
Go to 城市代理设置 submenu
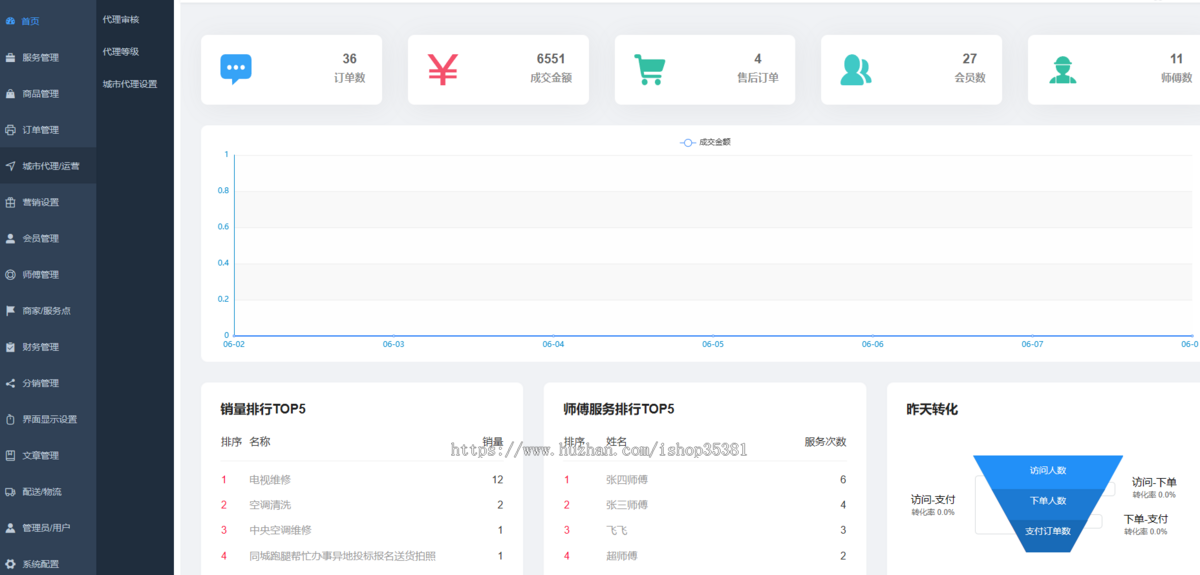point(130,84)
